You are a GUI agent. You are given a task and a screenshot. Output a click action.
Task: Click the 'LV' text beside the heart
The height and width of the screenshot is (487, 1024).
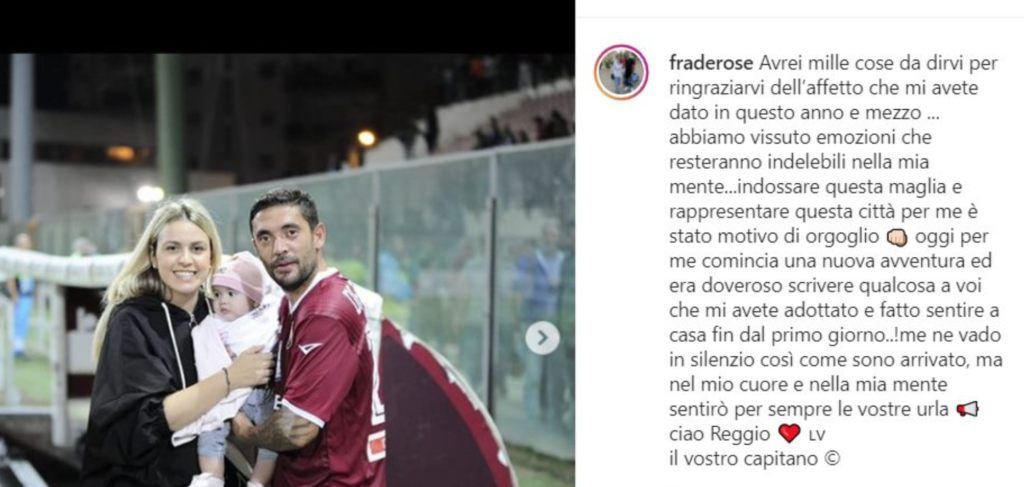816,435
